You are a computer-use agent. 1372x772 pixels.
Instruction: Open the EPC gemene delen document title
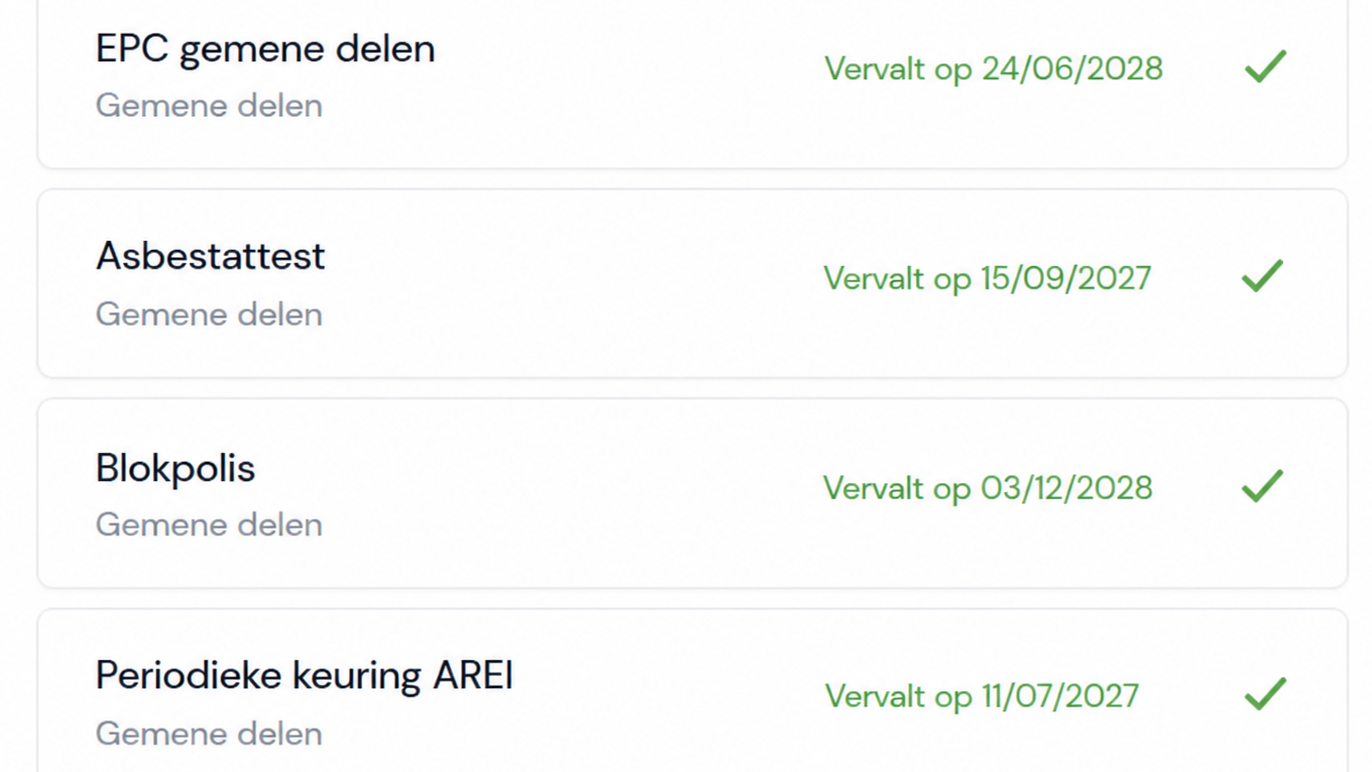point(265,49)
